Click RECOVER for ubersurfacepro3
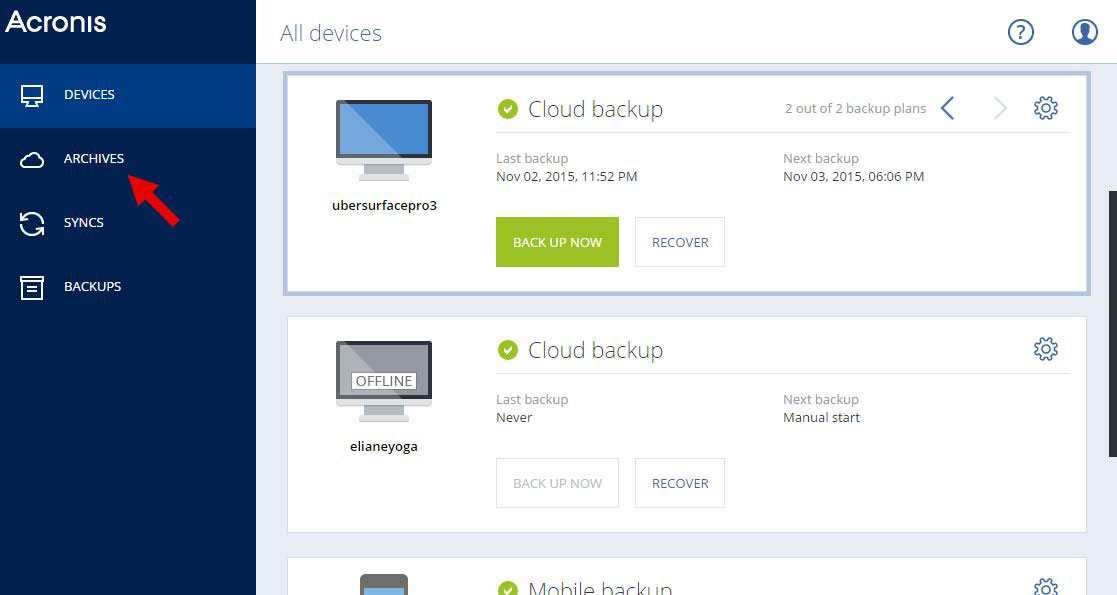1117x595 pixels. (680, 242)
